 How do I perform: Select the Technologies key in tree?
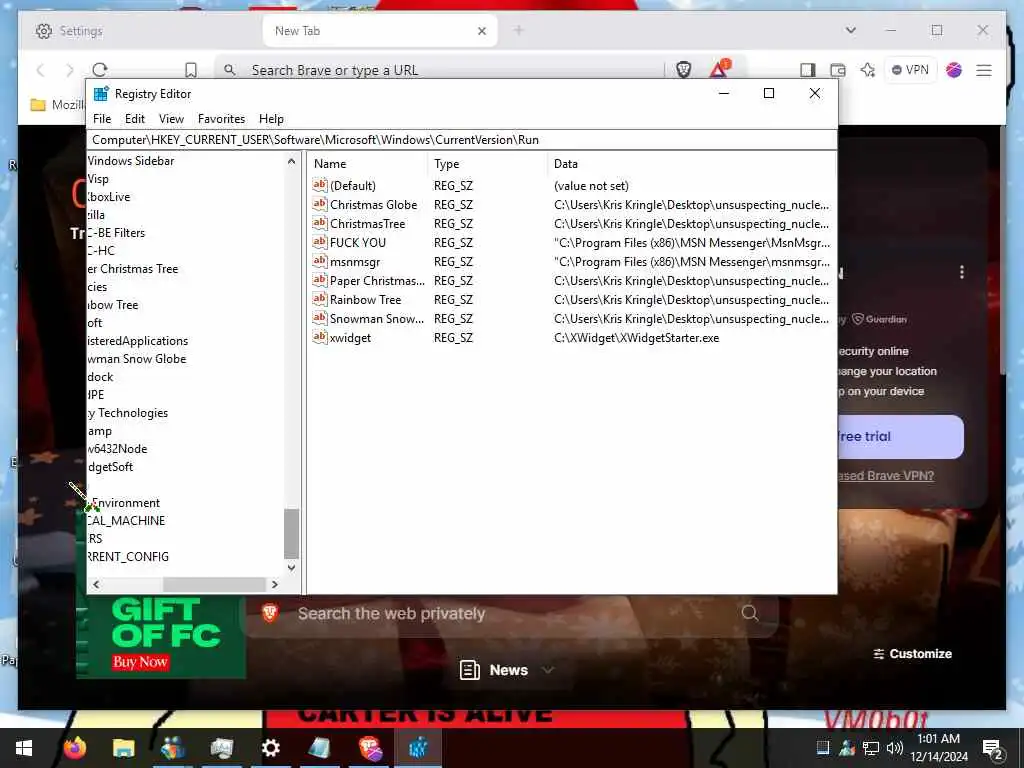pos(127,413)
